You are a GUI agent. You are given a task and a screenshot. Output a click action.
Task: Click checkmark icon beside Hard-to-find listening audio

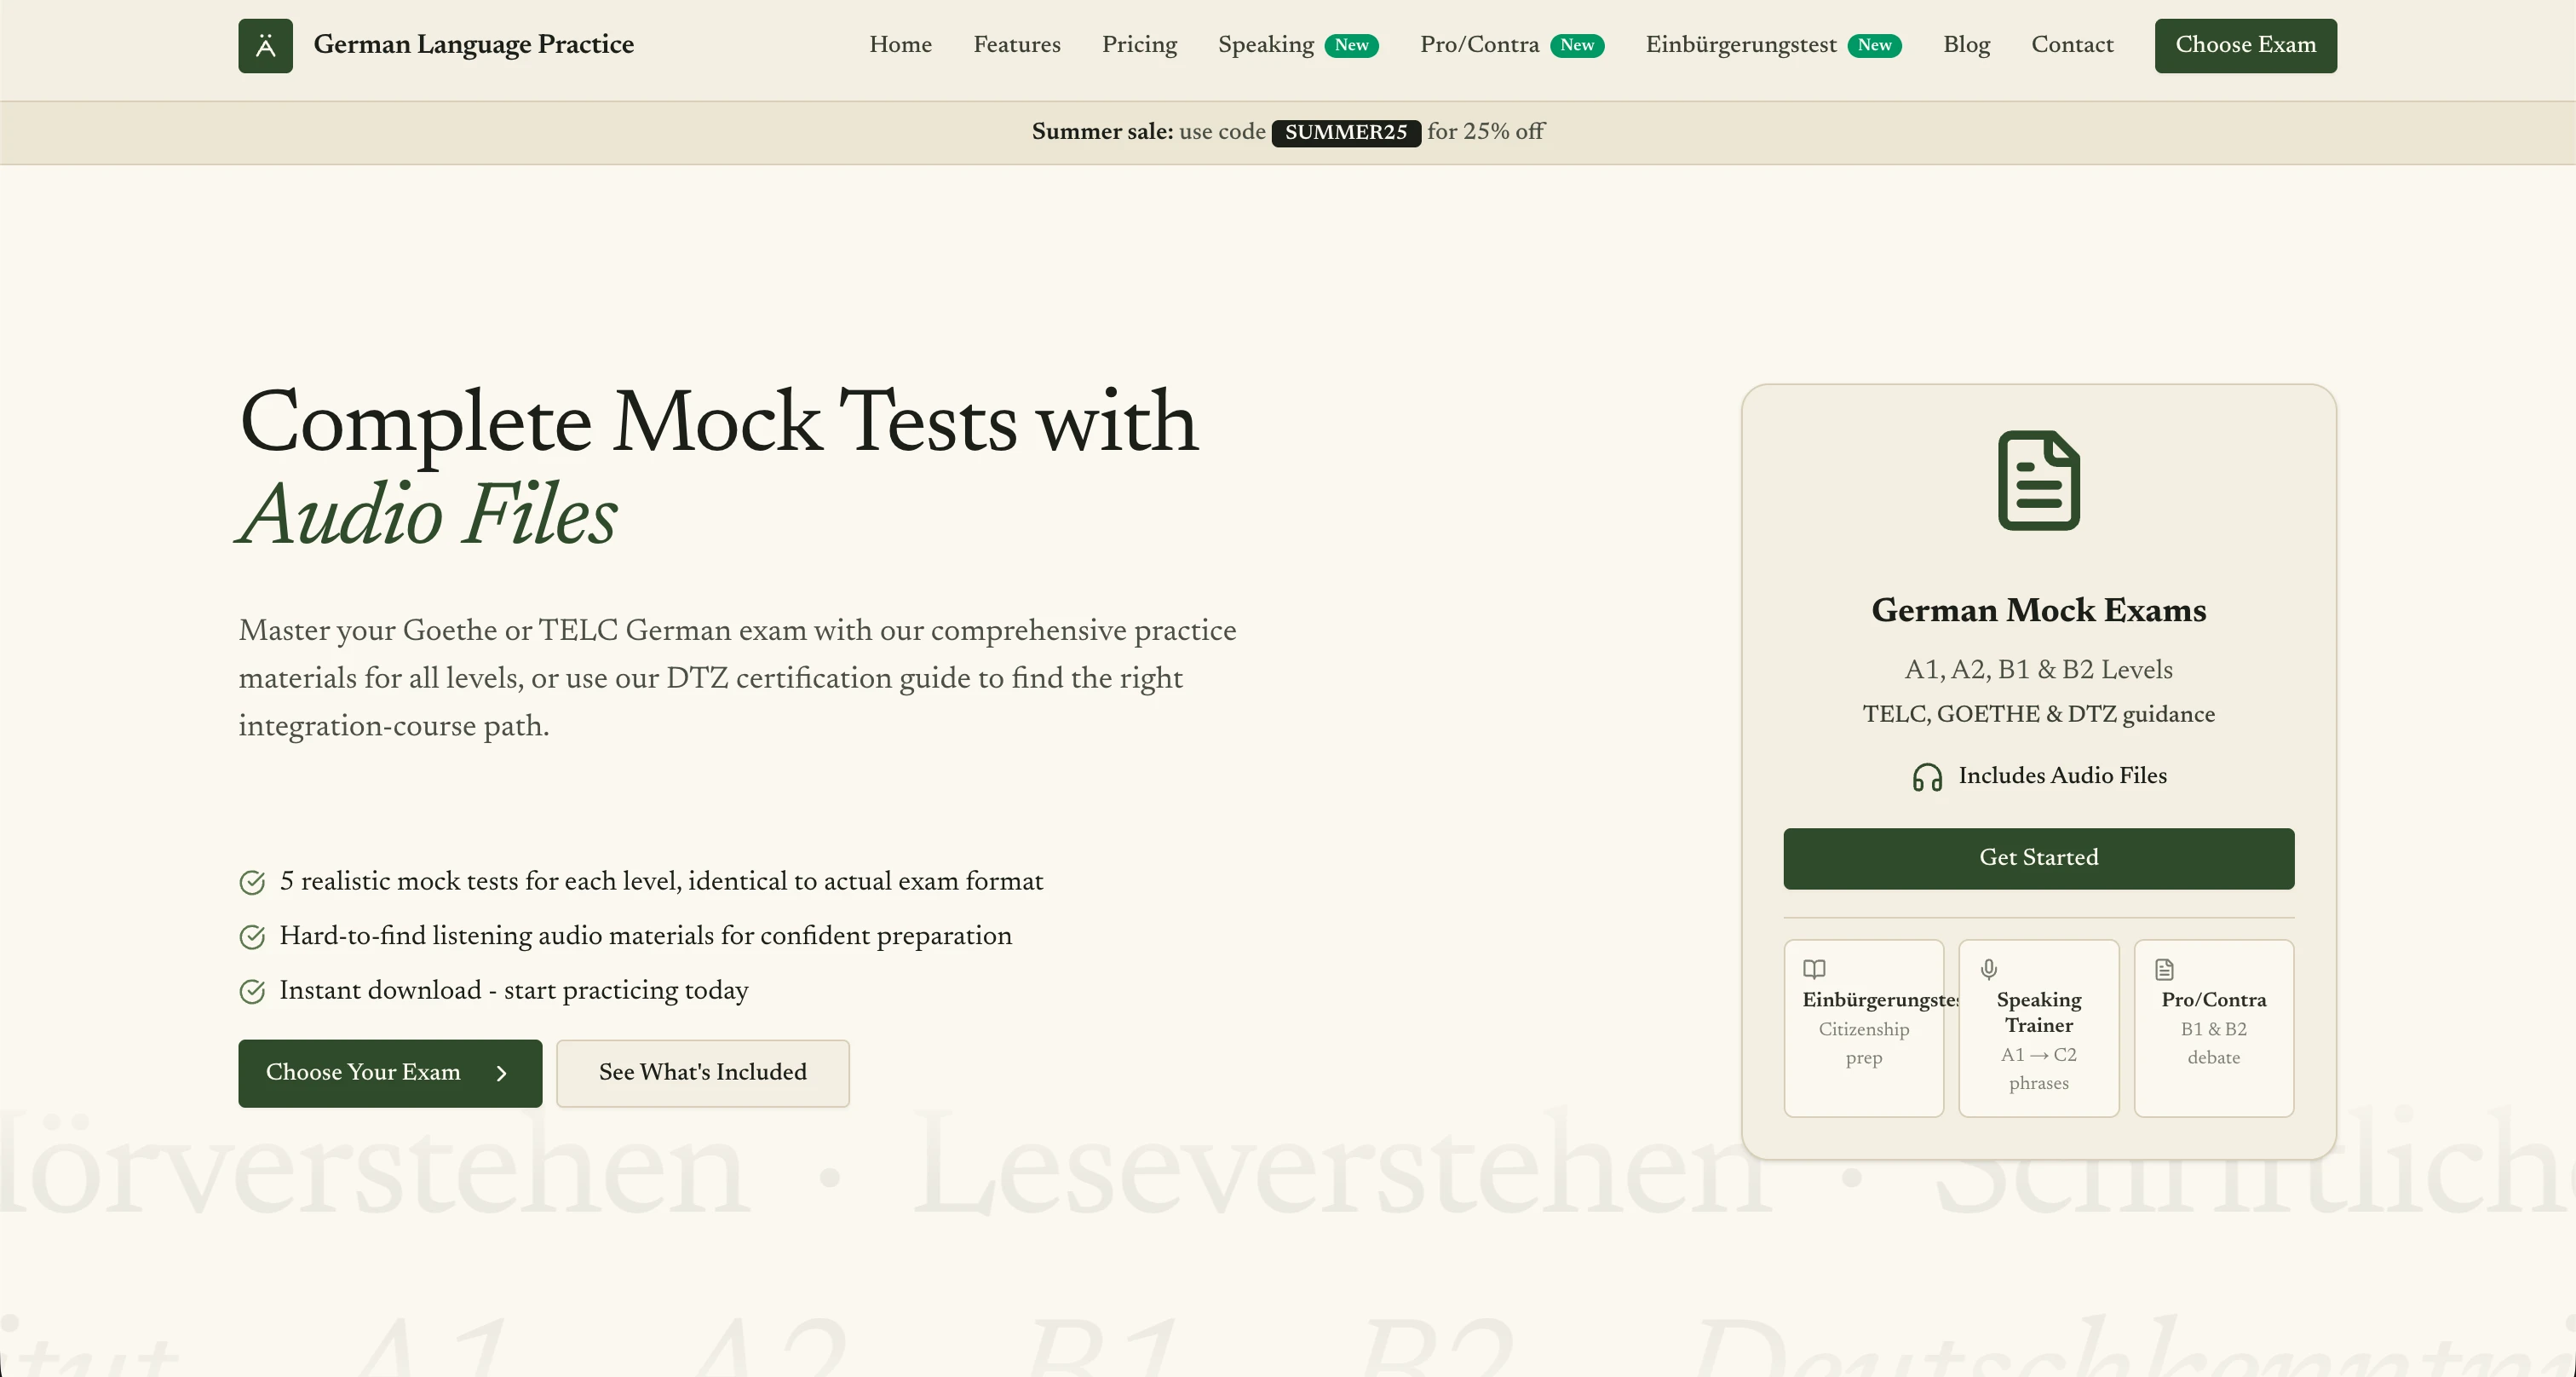(252, 936)
